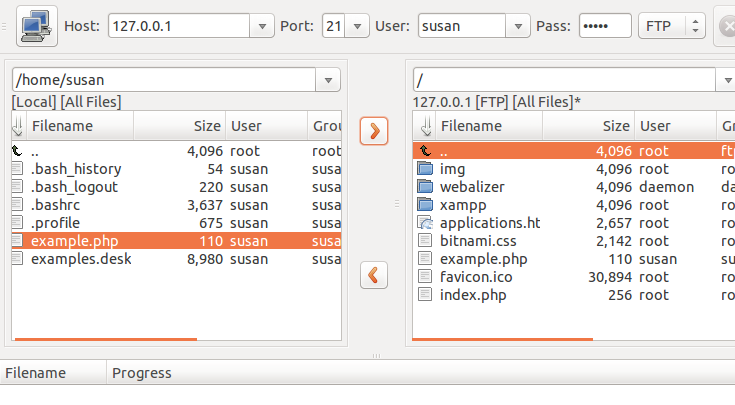The height and width of the screenshot is (405, 735).
Task: Click the Pass password field
Action: pyautogui.click(x=604, y=26)
